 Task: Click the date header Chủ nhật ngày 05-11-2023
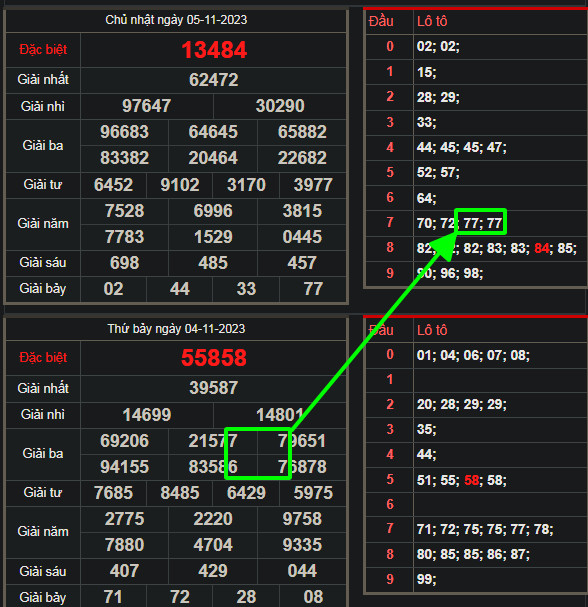point(176,20)
